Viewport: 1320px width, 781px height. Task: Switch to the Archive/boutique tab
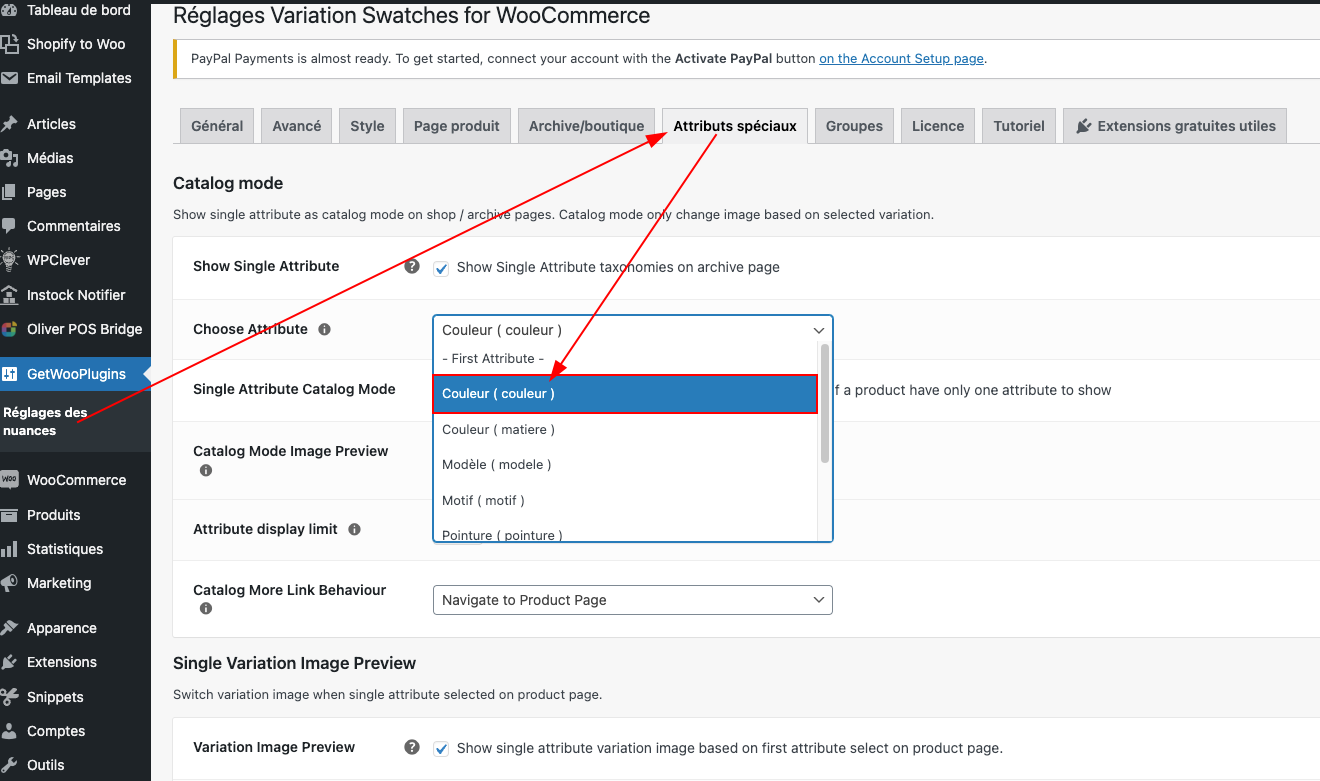(587, 126)
